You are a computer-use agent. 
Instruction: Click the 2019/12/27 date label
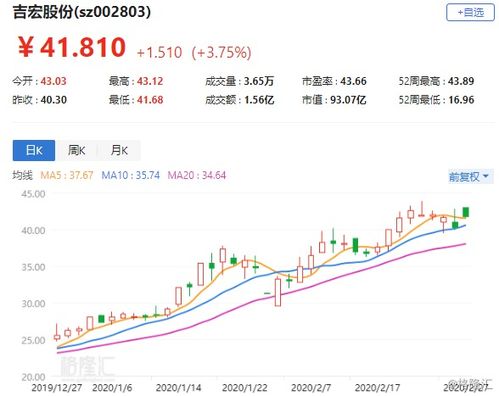click(x=57, y=388)
